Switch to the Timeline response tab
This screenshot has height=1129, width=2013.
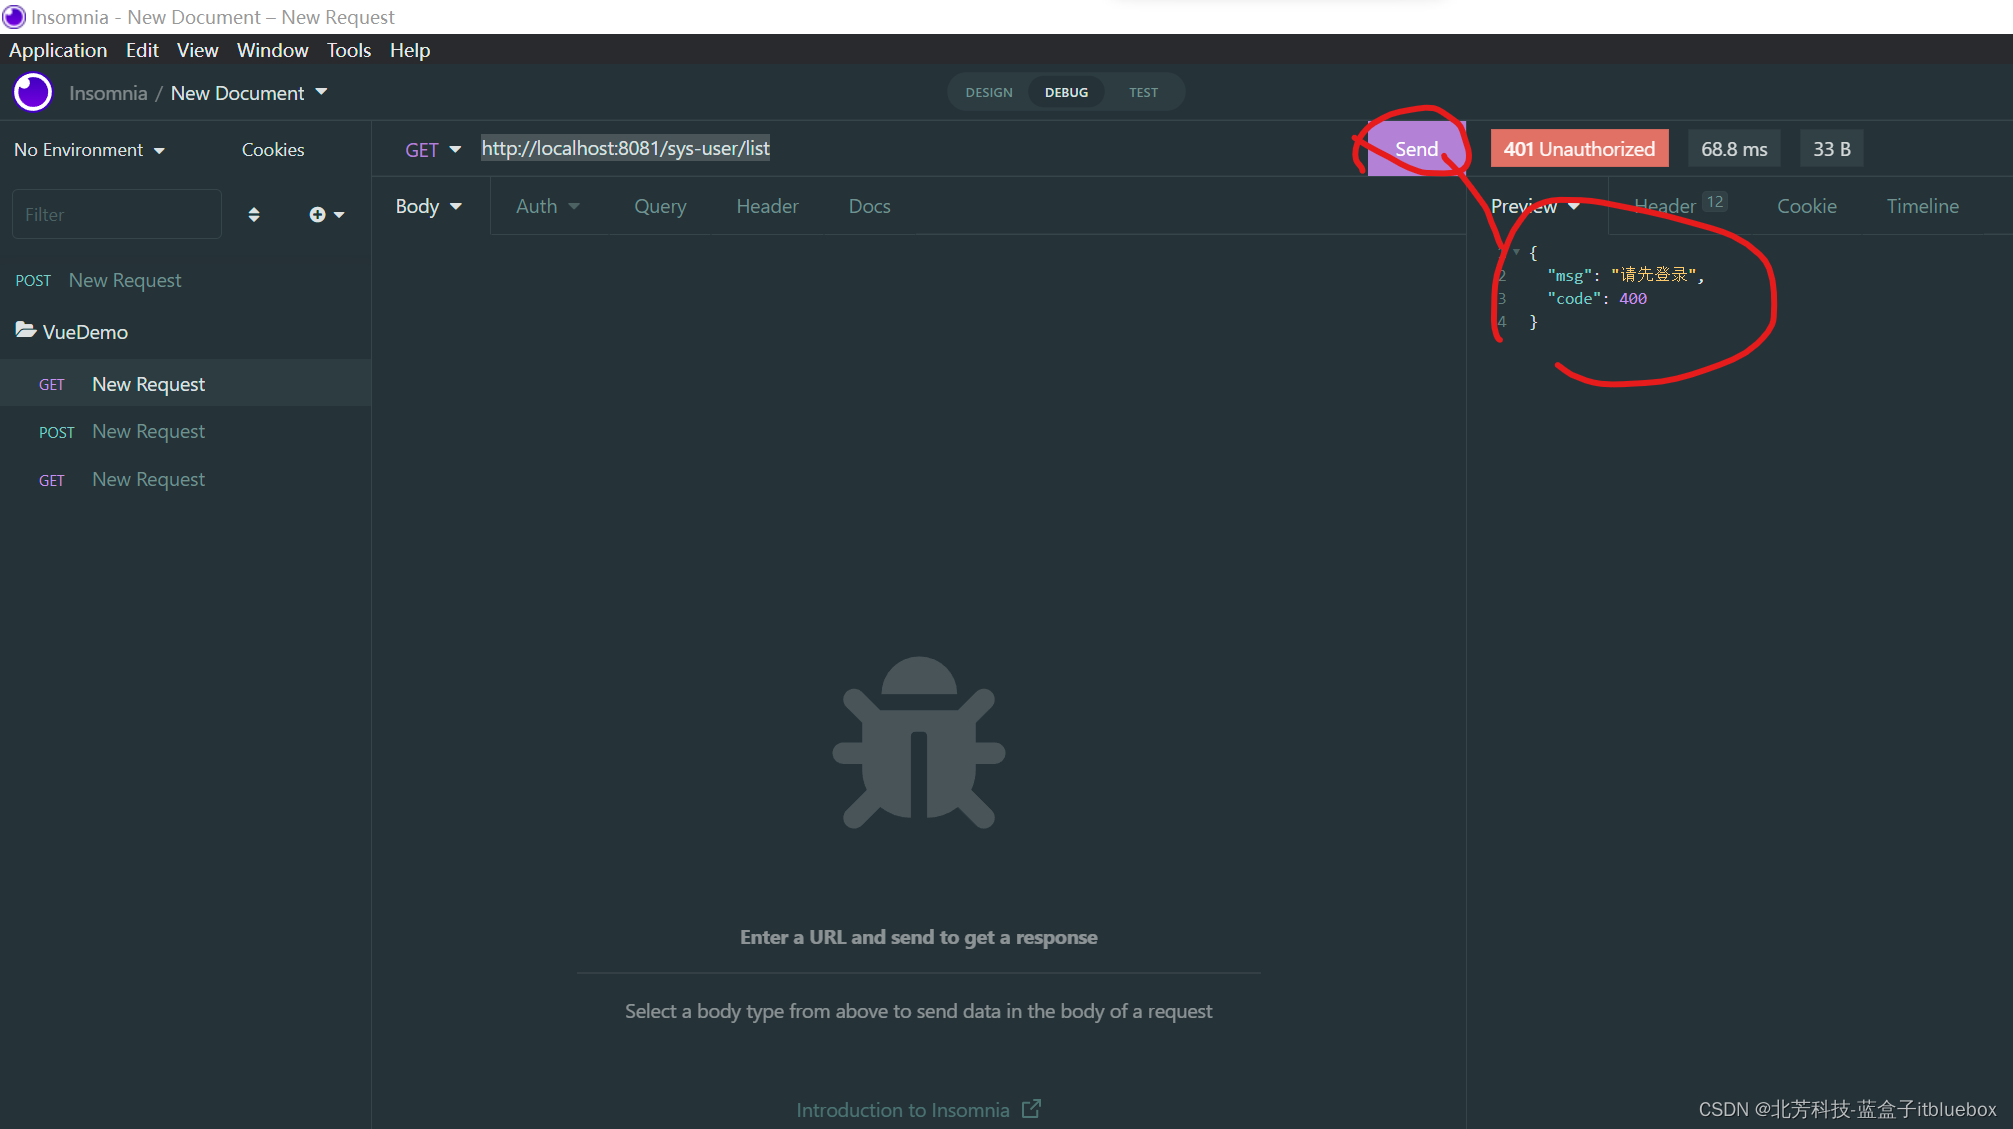pos(1922,206)
